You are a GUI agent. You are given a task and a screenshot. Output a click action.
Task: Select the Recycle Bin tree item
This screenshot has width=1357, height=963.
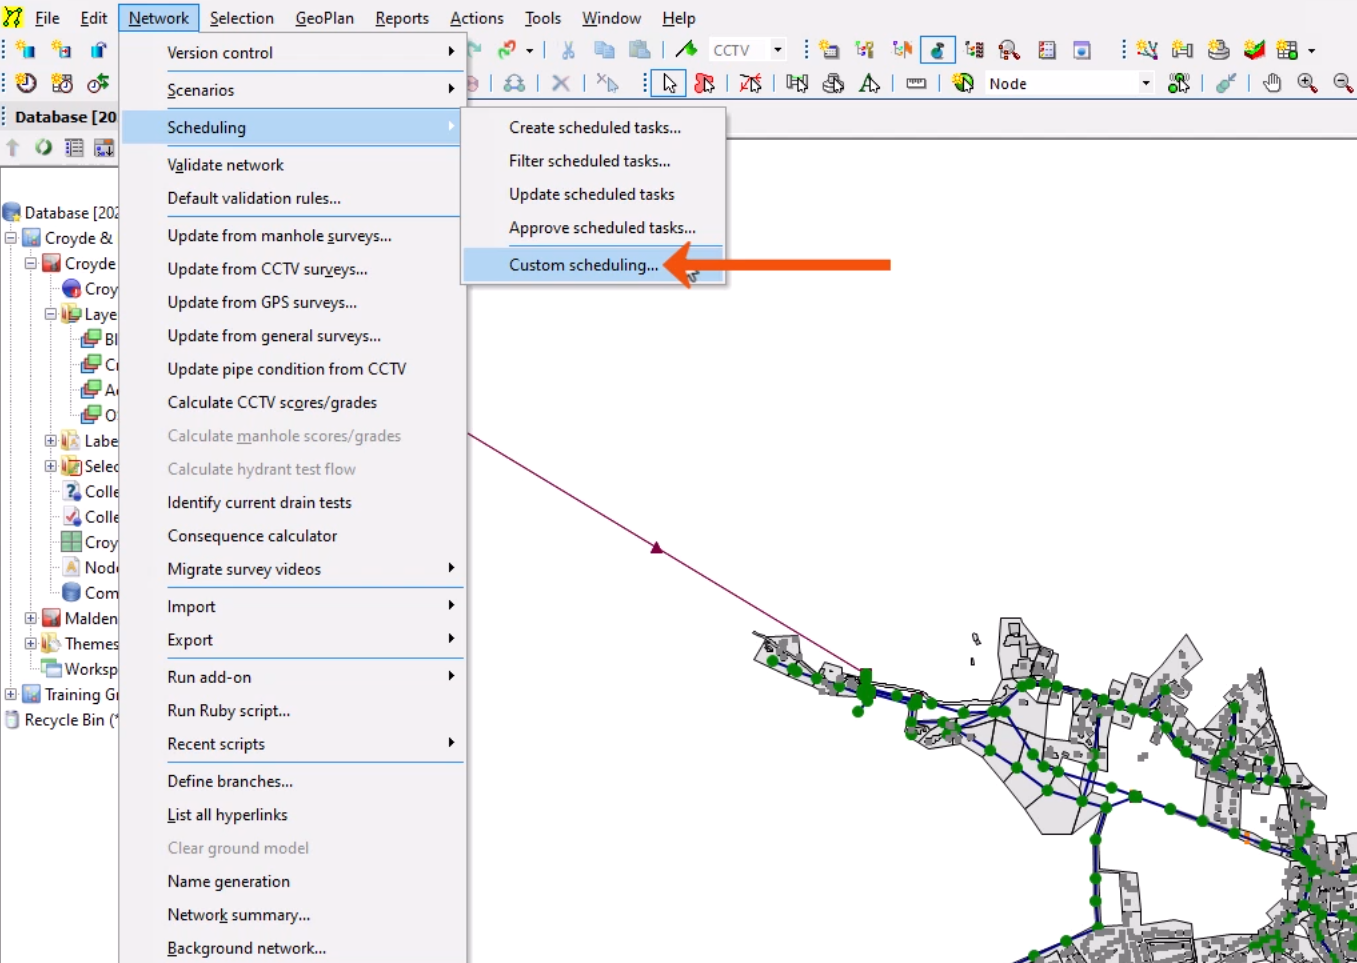click(64, 720)
